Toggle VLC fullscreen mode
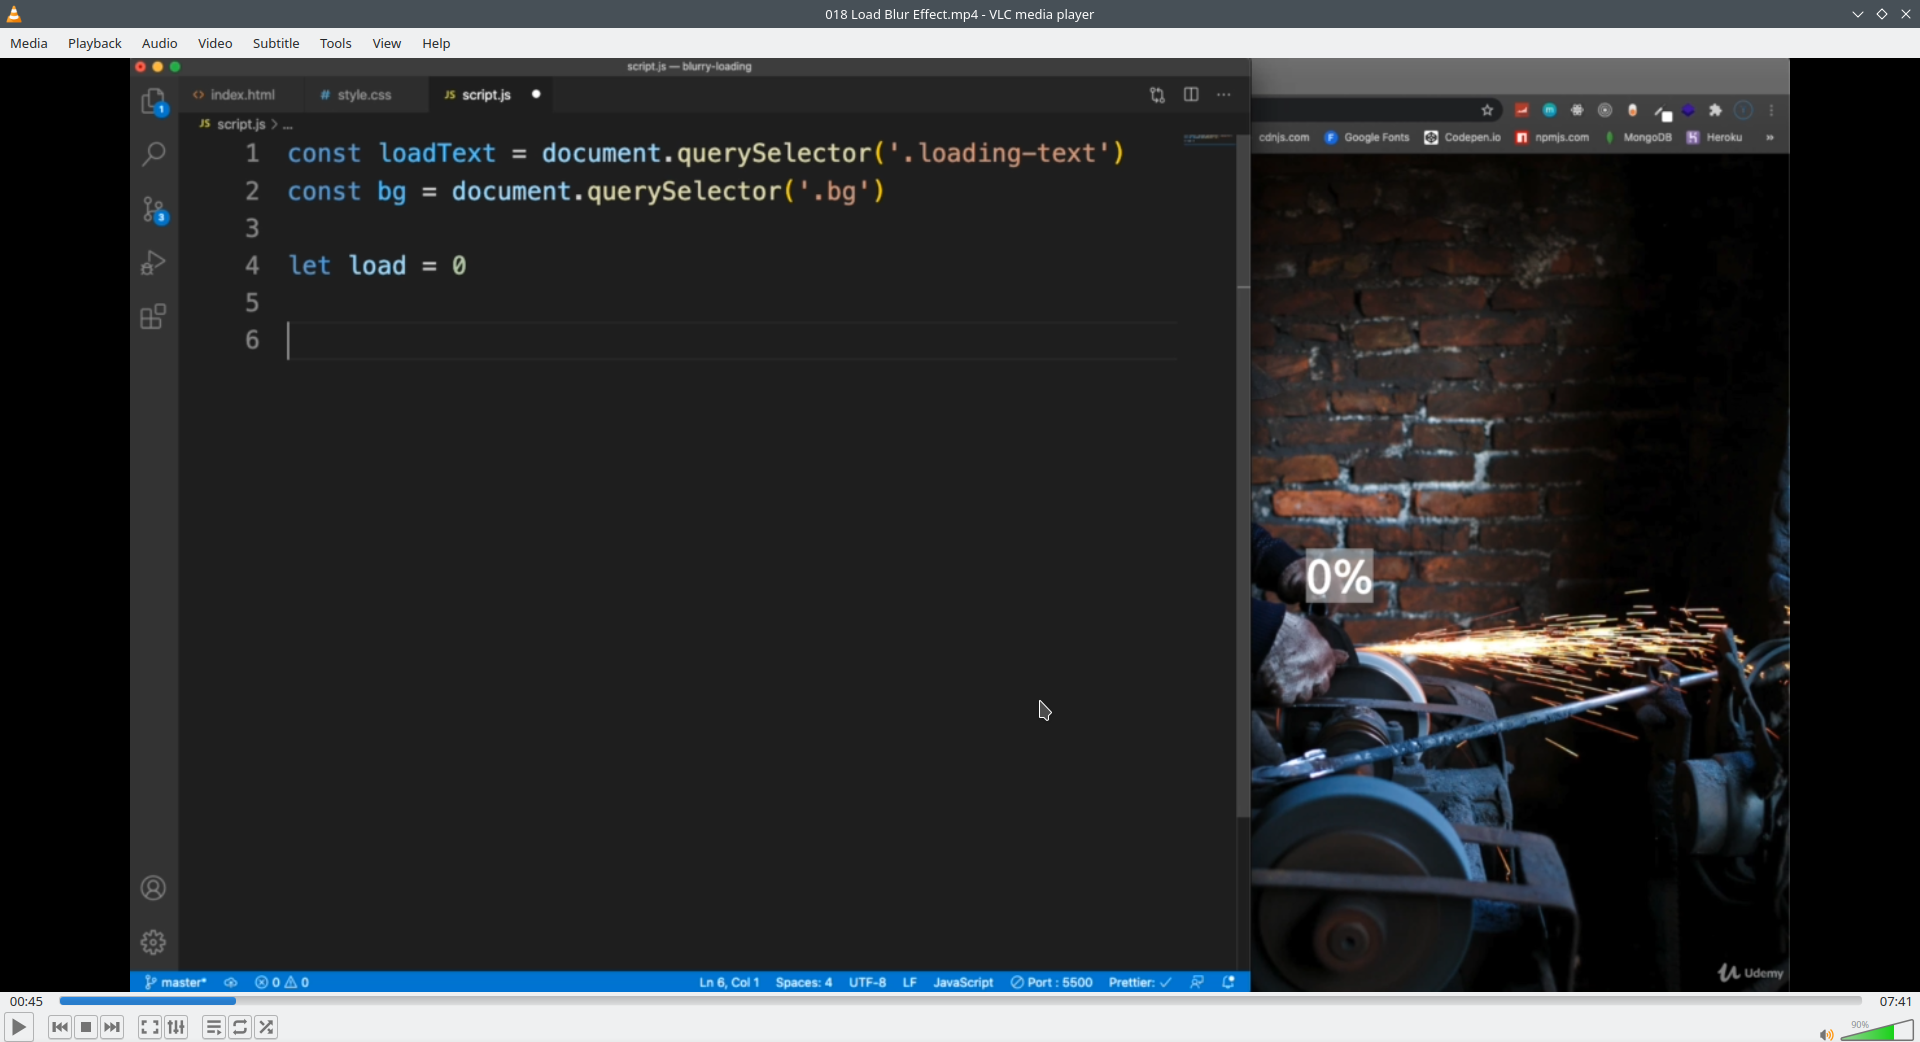The image size is (1920, 1042). 150,1027
